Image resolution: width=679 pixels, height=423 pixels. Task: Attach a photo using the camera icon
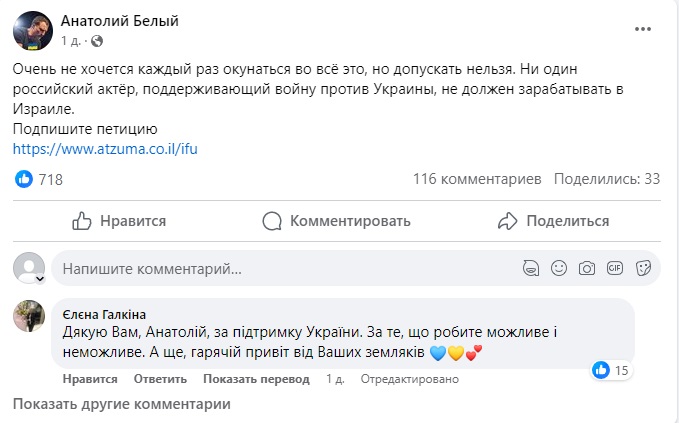(x=587, y=268)
